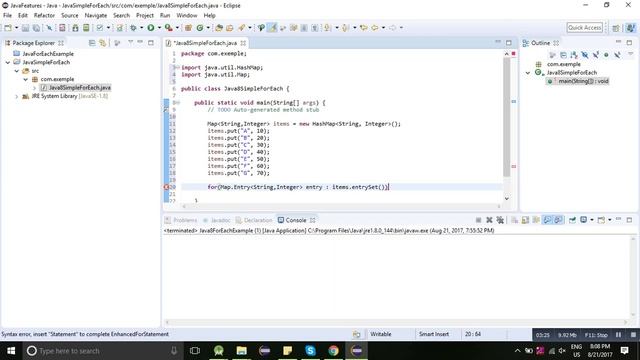Open the Outline view menu dropdown

coord(631,54)
